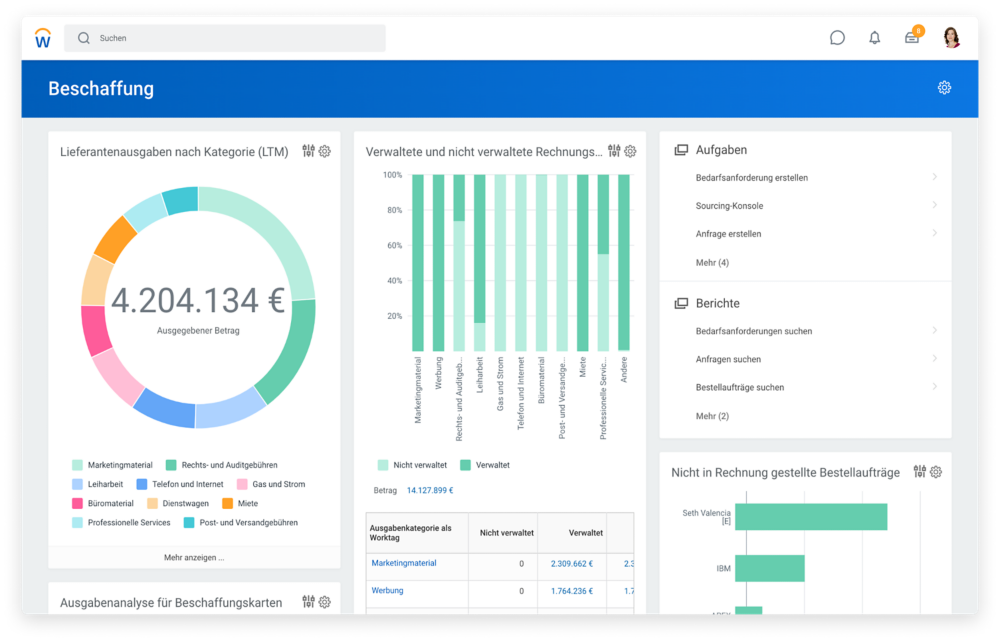Open Bestellaufträge suchen report
Viewport: 1000px width, 642px height.
(739, 387)
